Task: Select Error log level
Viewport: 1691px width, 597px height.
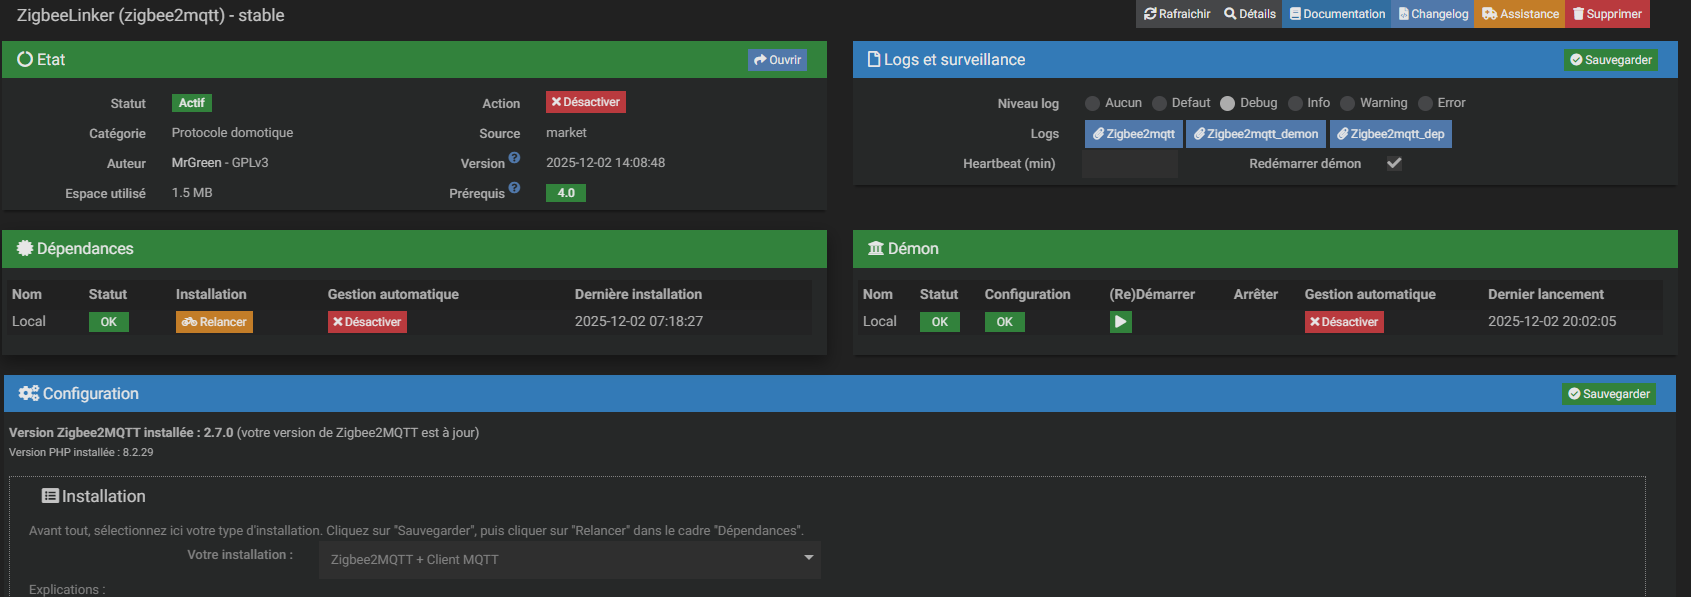Action: coord(1425,103)
